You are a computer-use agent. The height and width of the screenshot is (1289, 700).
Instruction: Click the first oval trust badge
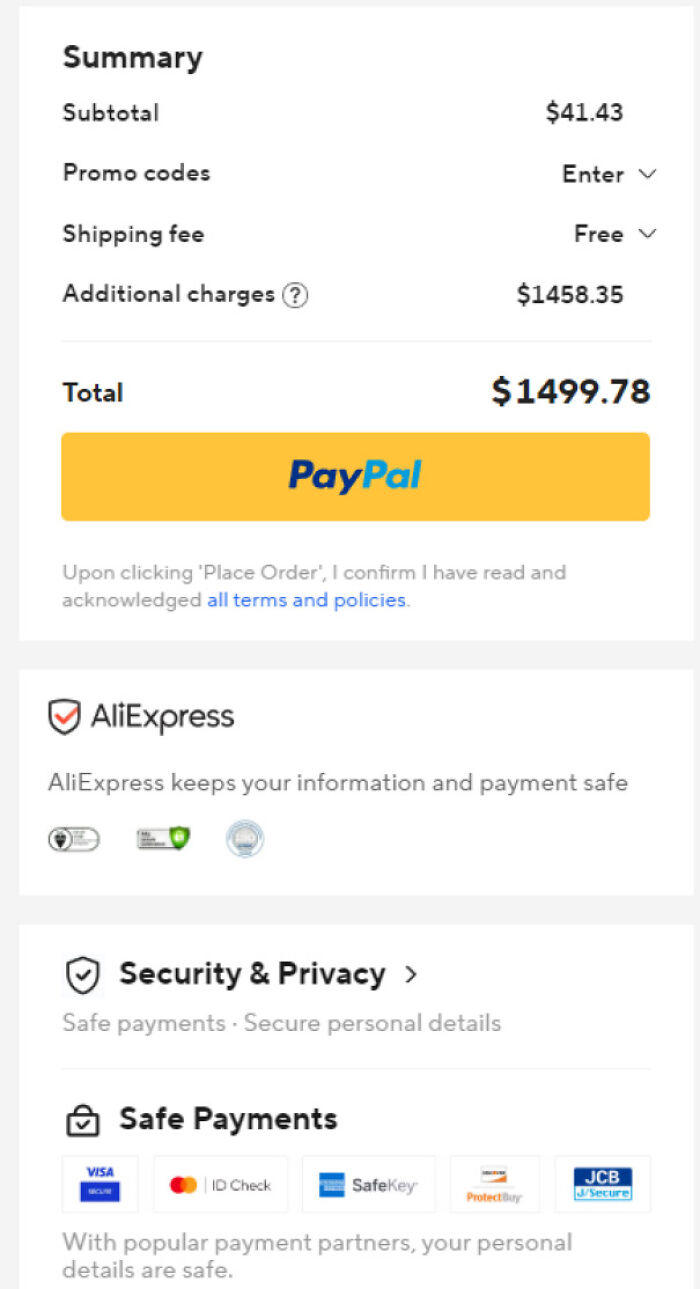click(74, 839)
